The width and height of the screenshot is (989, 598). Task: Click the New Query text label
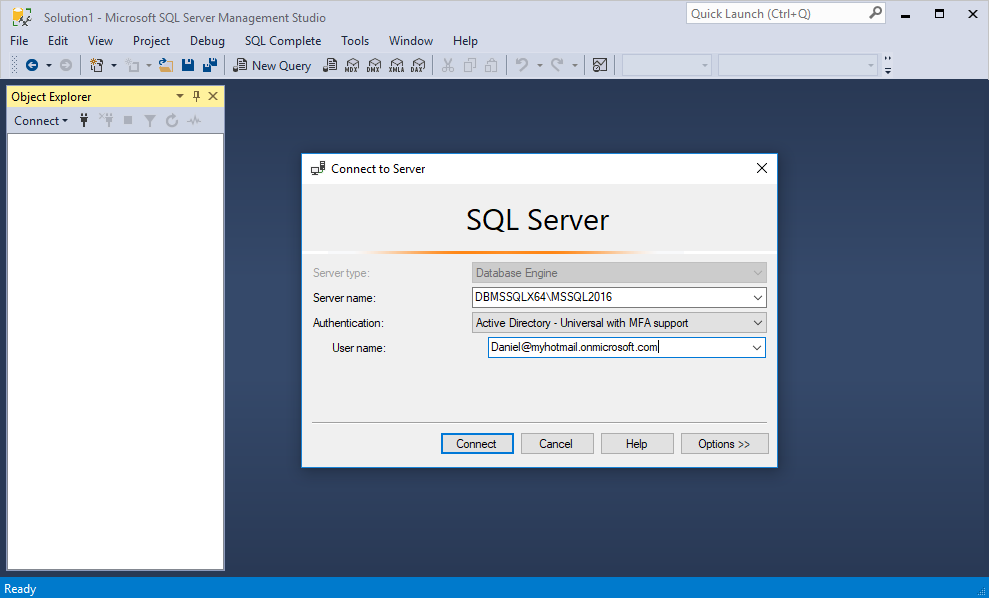click(x=281, y=66)
